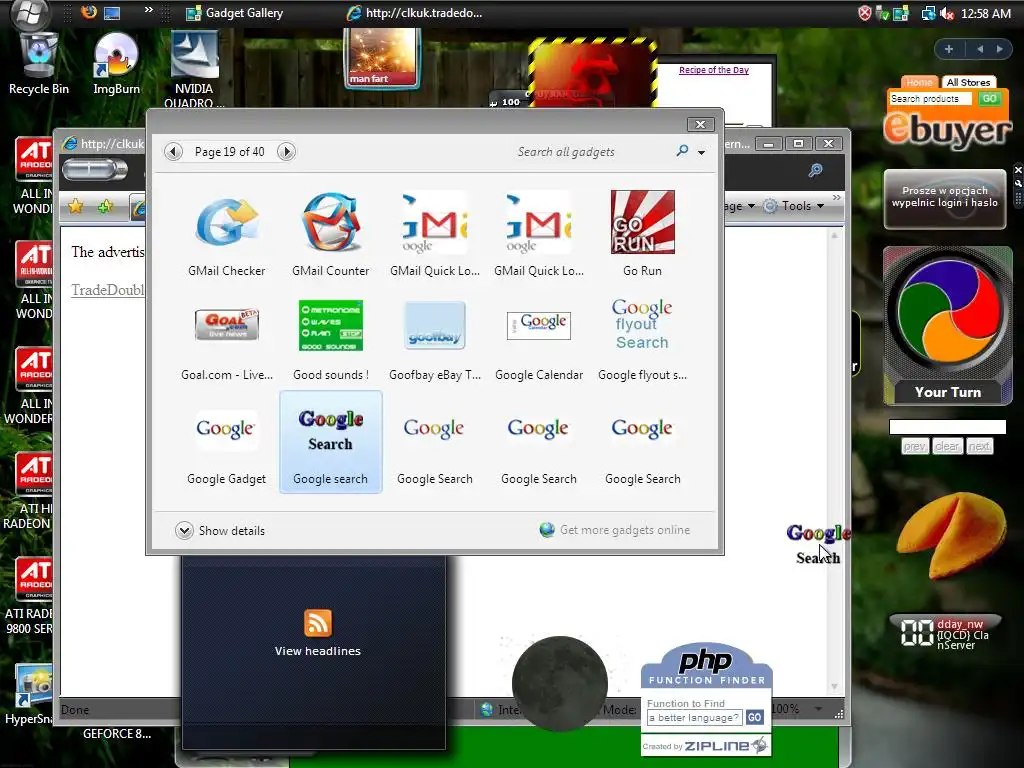Open the HyperSnap desktop shortcut
The height and width of the screenshot is (768, 1024).
point(29,695)
